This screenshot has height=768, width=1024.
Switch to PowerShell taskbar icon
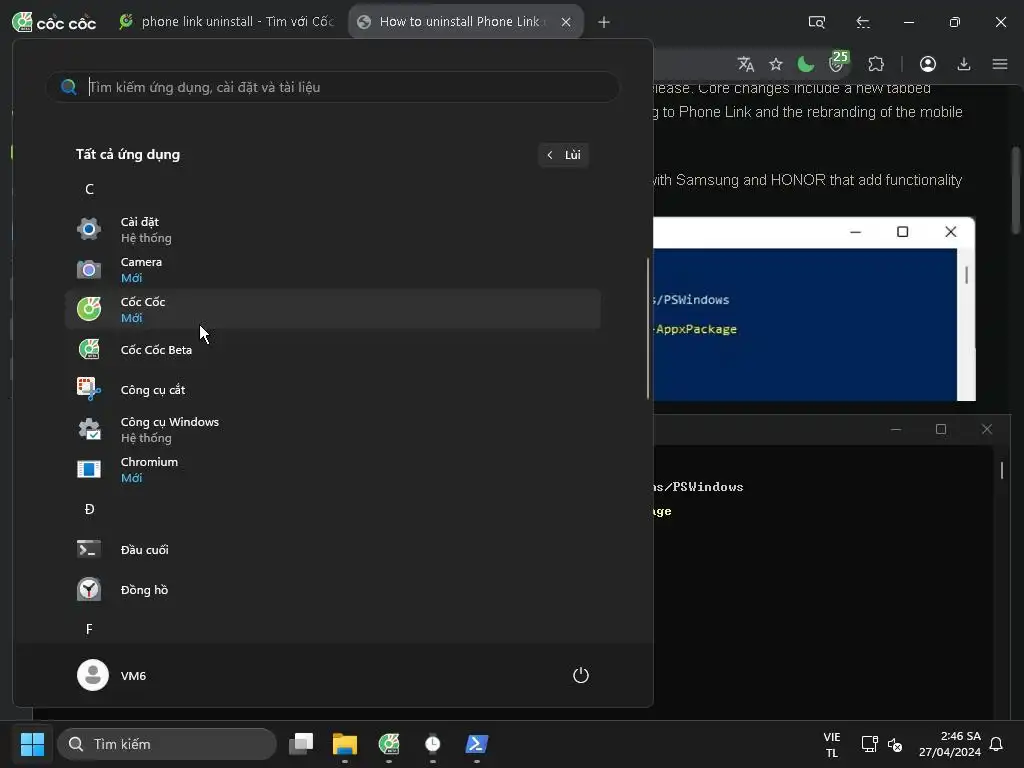point(476,744)
